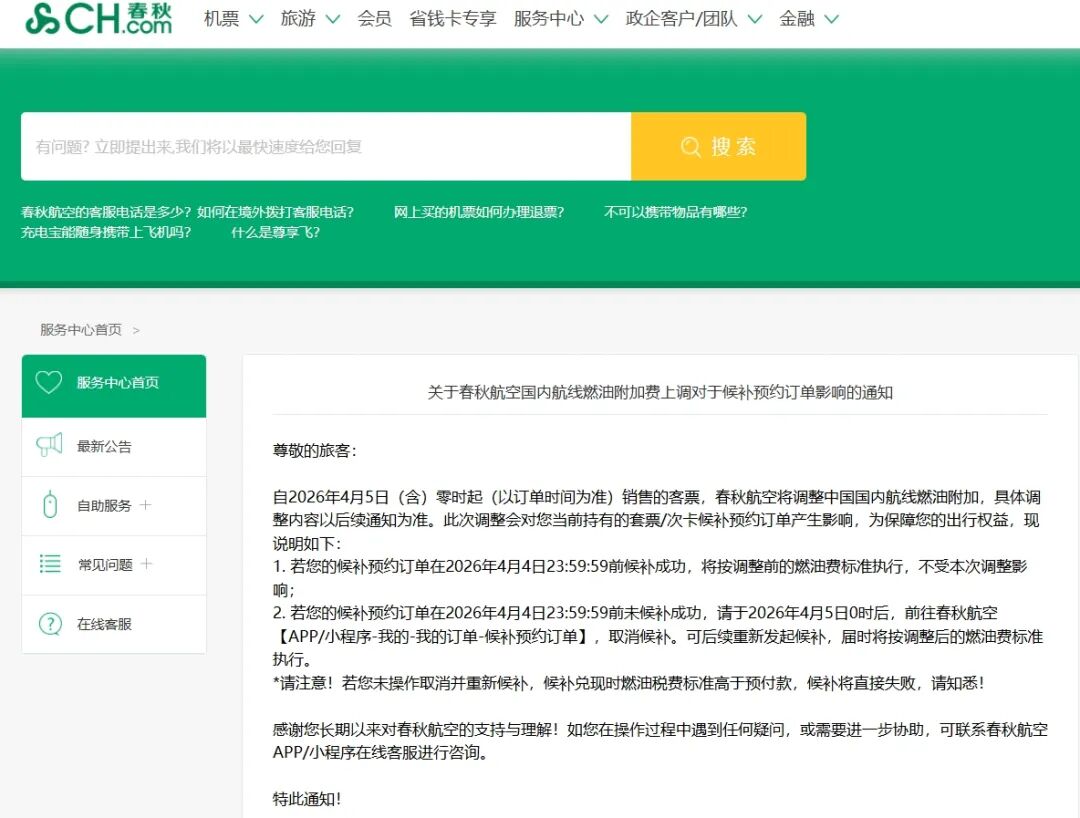Click the heart icon beside 服务中心首页

click(49, 382)
